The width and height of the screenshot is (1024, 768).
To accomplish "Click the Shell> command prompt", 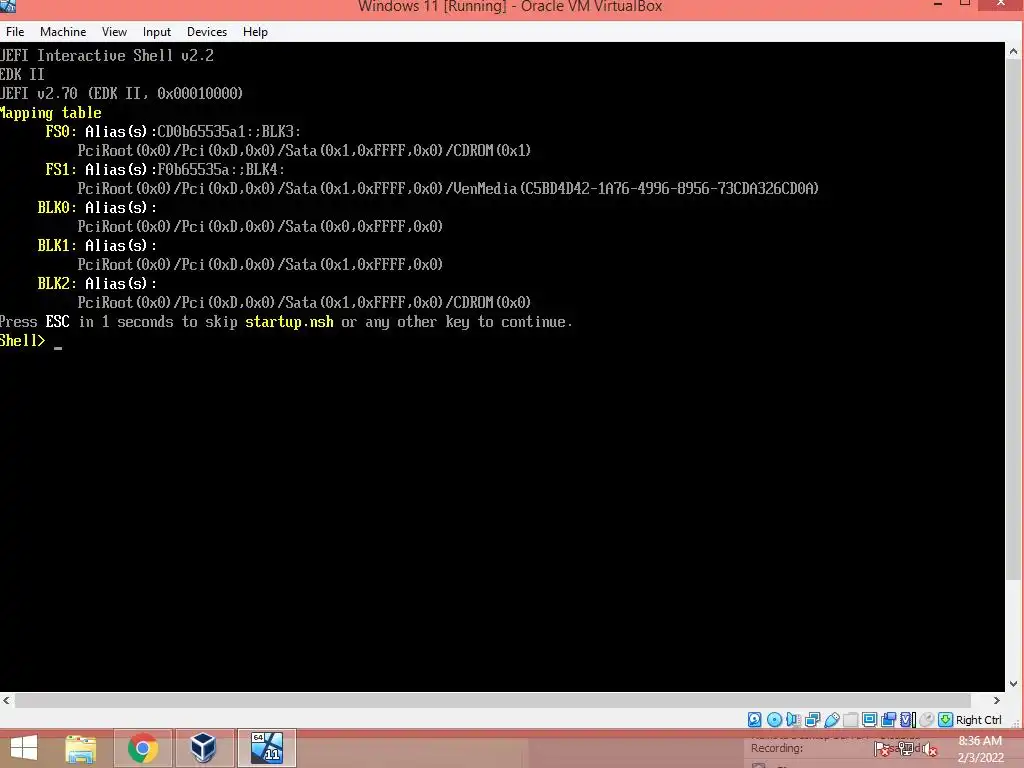I will coord(22,340).
